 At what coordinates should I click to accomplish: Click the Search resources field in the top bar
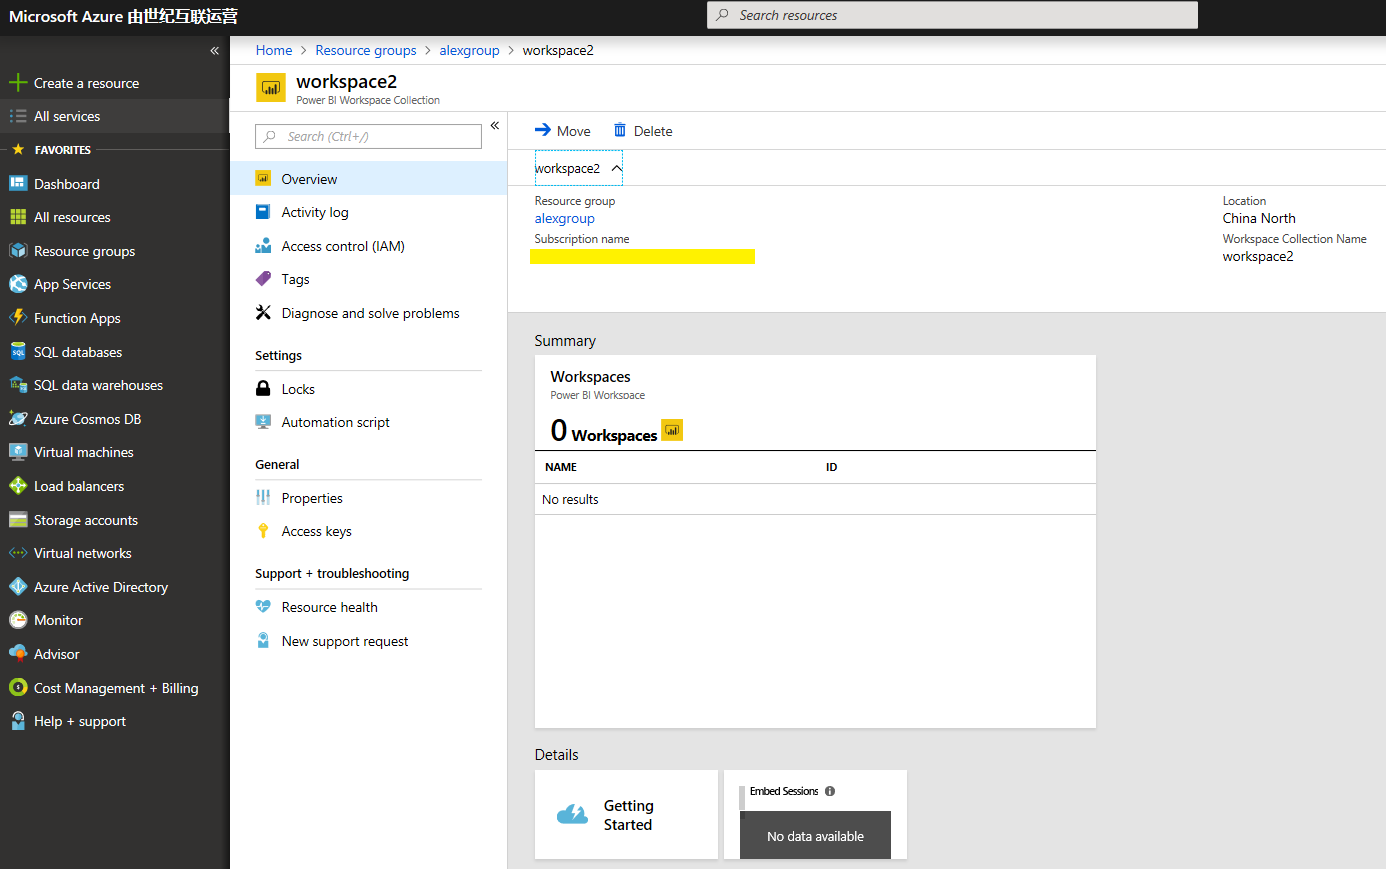[x=950, y=15]
